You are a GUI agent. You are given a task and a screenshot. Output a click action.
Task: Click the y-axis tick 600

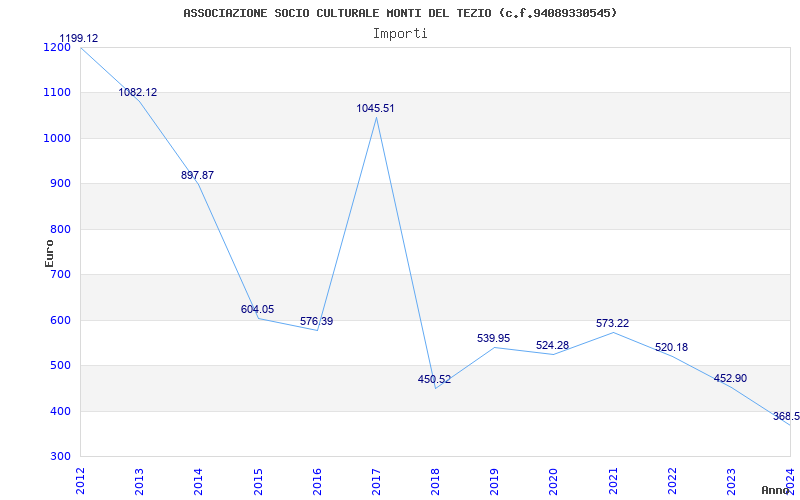tap(60, 320)
